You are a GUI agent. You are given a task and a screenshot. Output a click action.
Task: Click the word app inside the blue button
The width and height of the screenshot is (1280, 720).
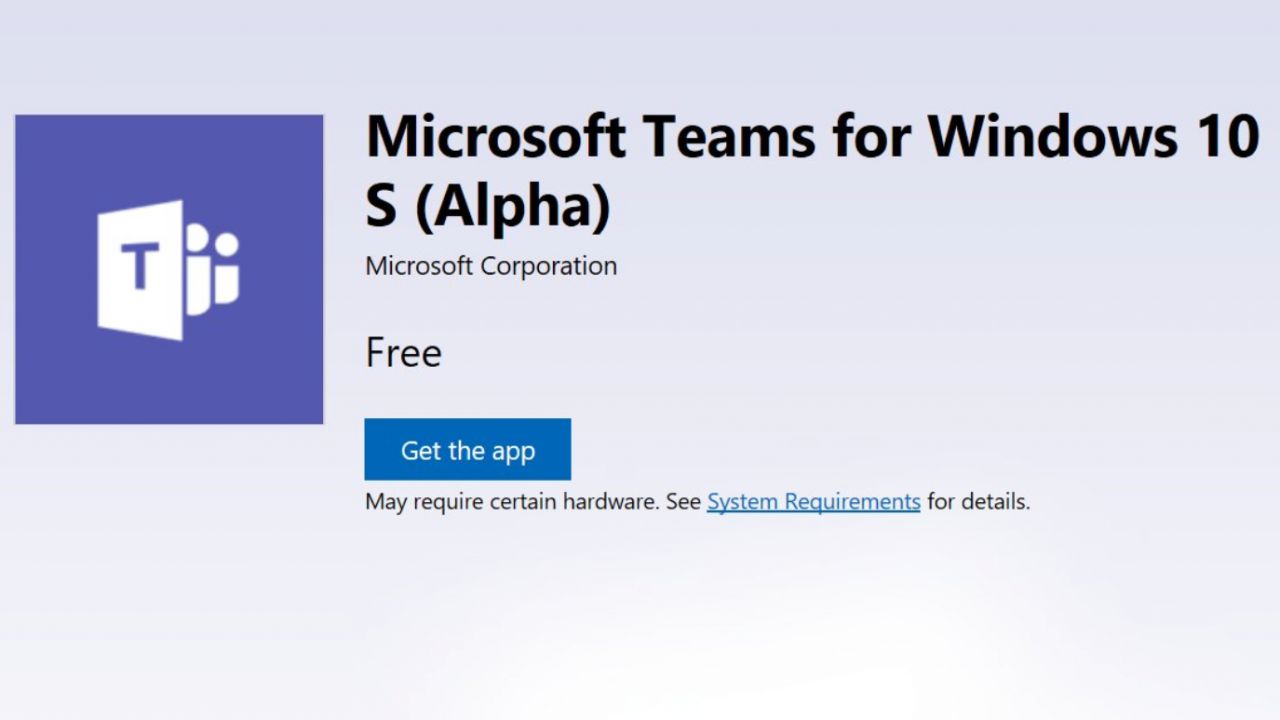coord(513,452)
